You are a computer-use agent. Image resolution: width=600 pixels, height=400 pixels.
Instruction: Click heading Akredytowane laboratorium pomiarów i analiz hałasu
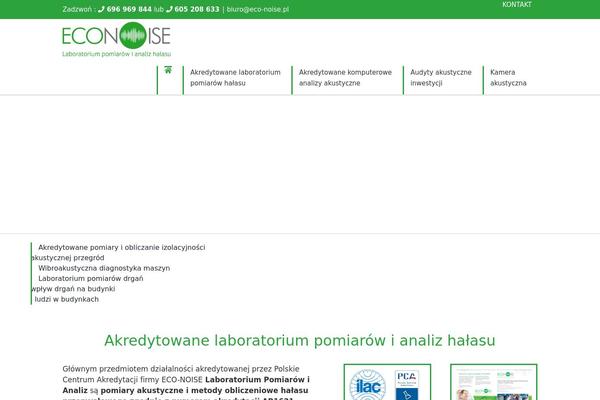[x=300, y=340]
